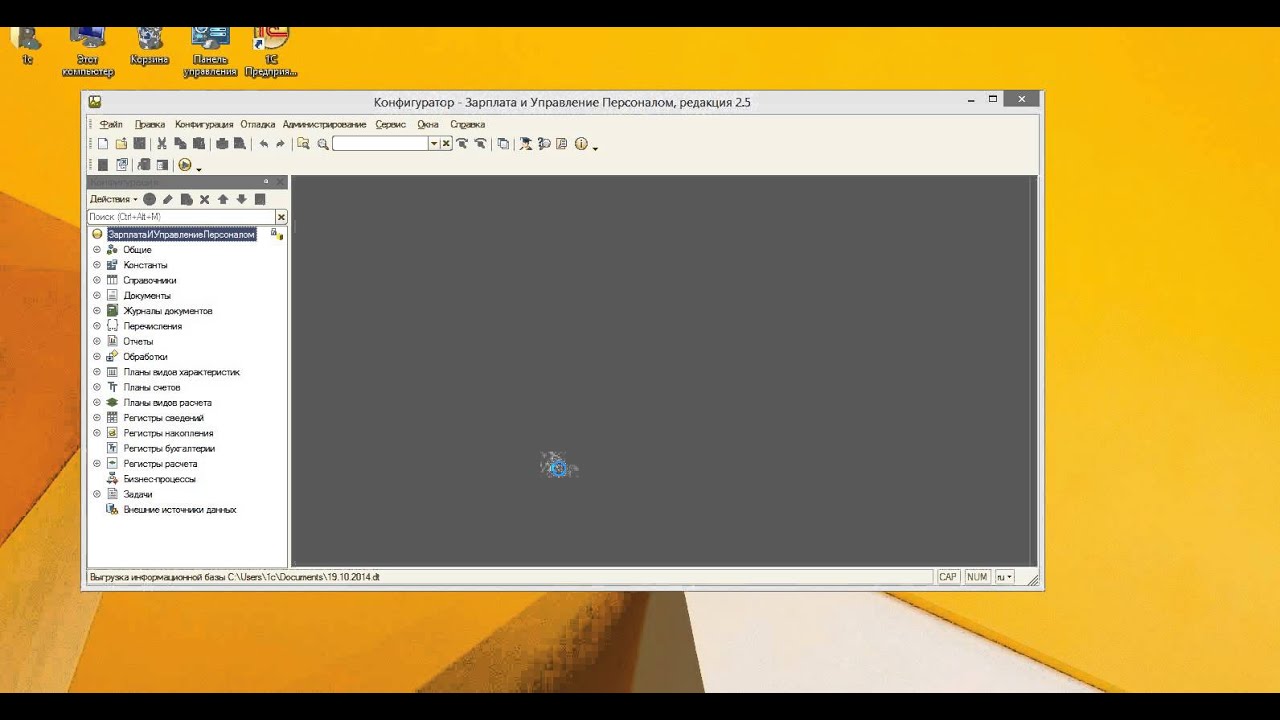Open the Окна menu
Viewport: 1280px width, 720px height.
tap(428, 124)
